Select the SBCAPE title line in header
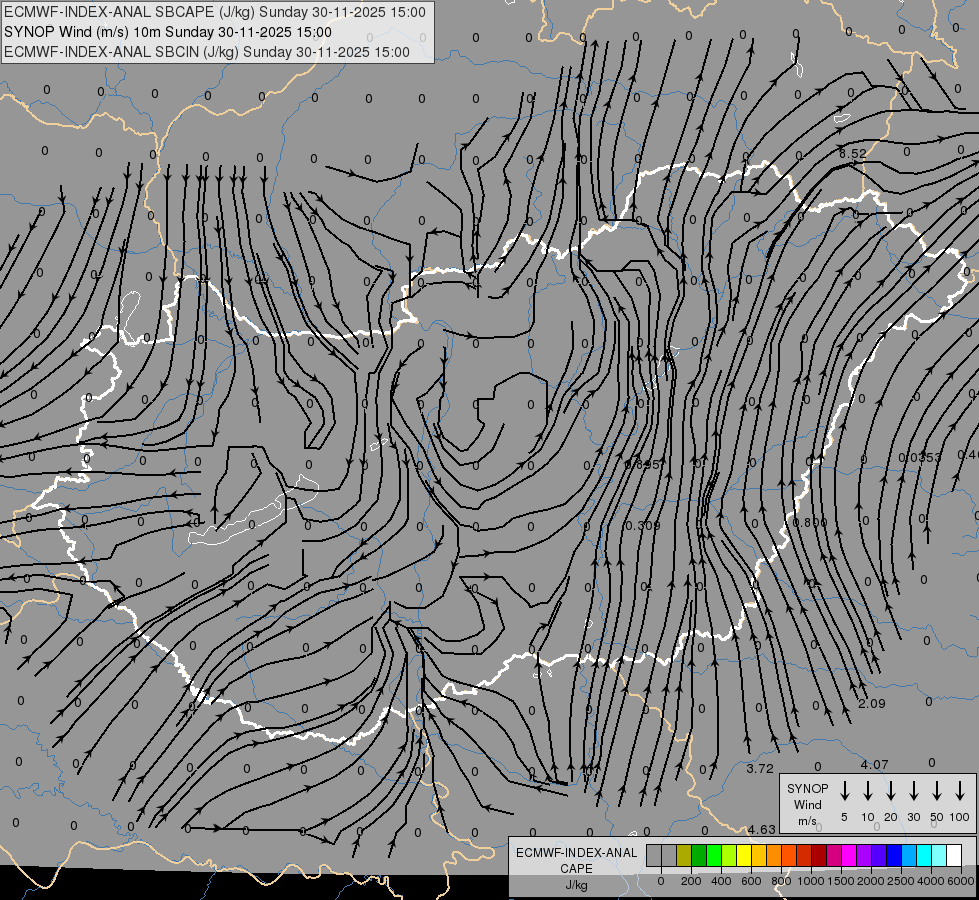Screen dimensions: 979x900 [215, 12]
